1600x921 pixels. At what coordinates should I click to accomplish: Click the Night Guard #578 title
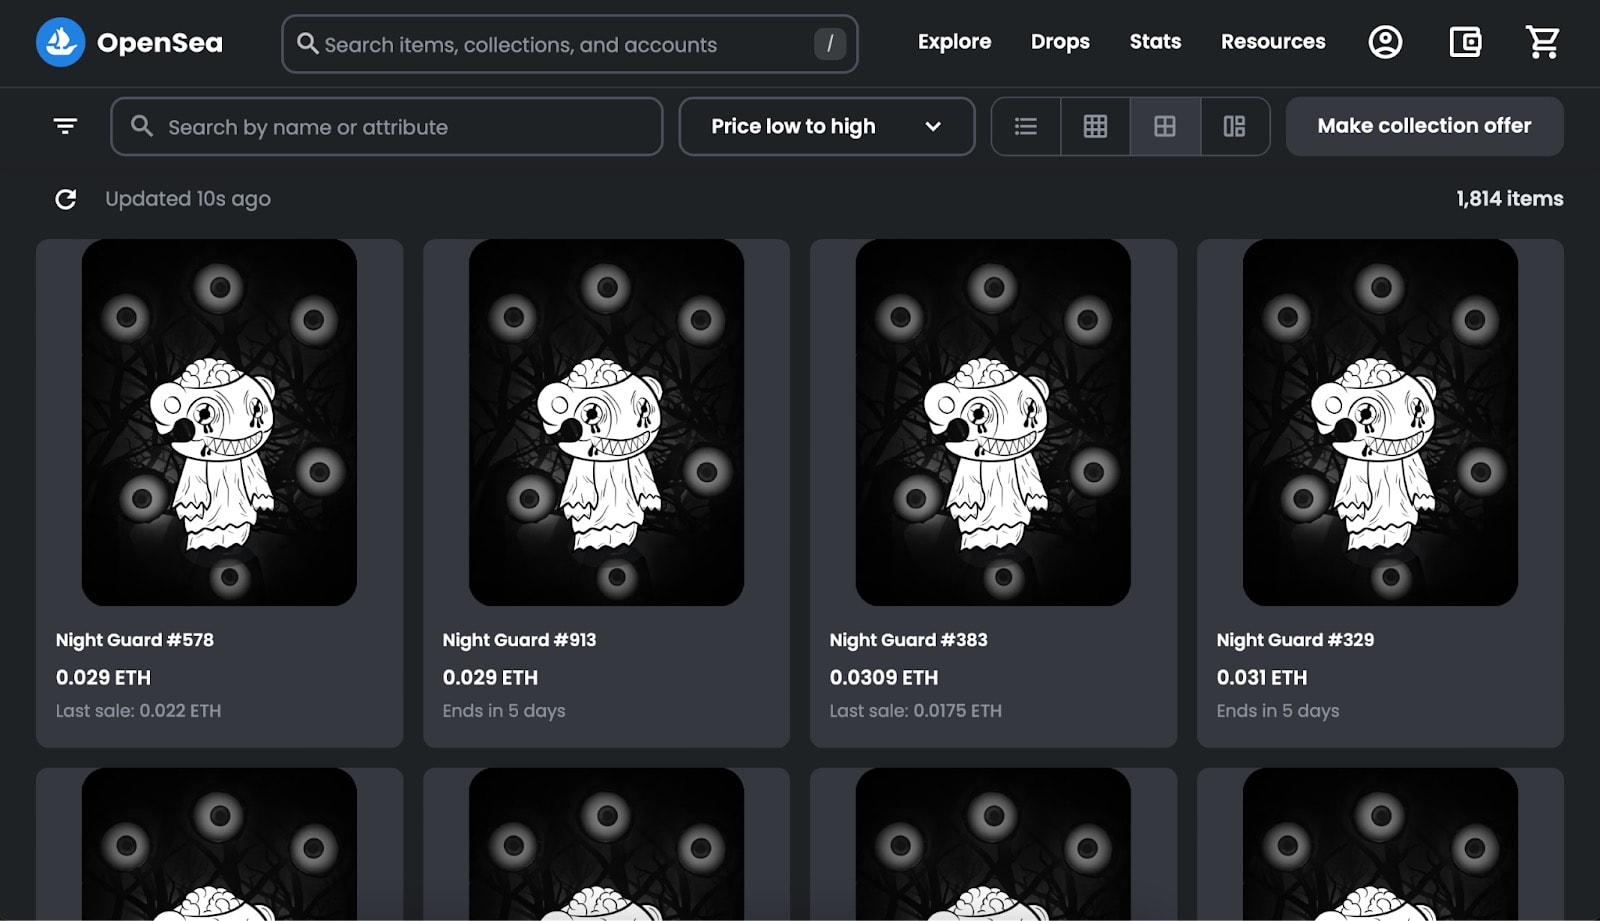click(x=135, y=640)
